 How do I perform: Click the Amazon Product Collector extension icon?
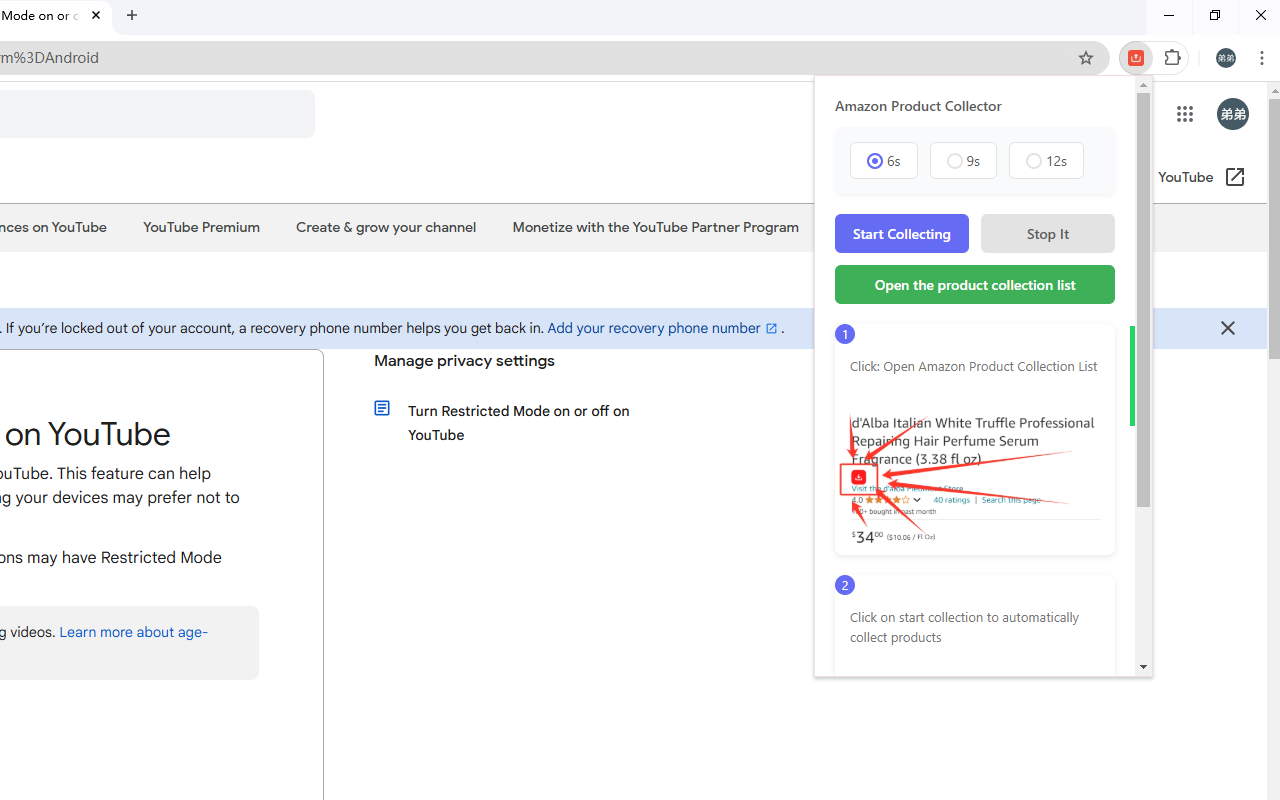coord(1135,58)
